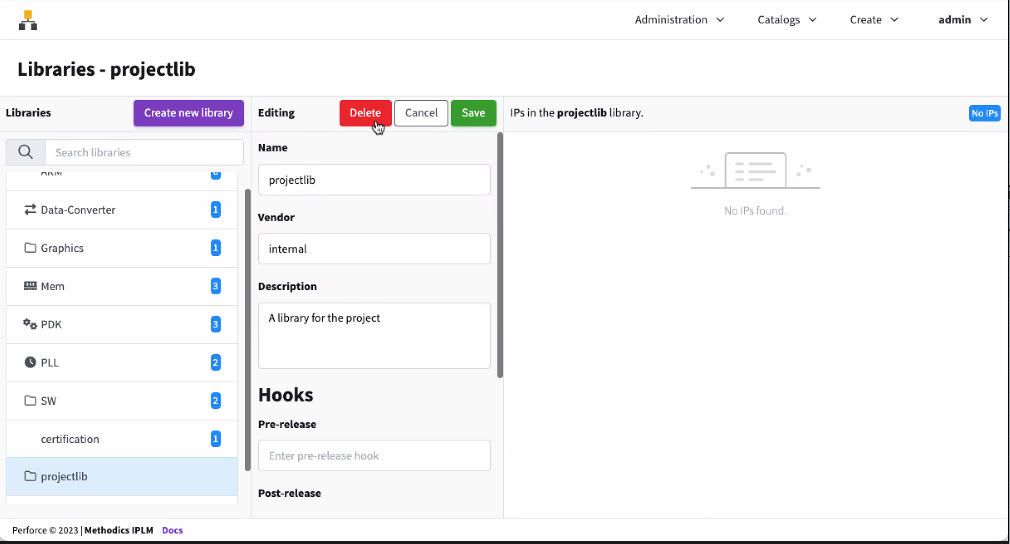
Task: Open the admin user menu
Action: 962,20
